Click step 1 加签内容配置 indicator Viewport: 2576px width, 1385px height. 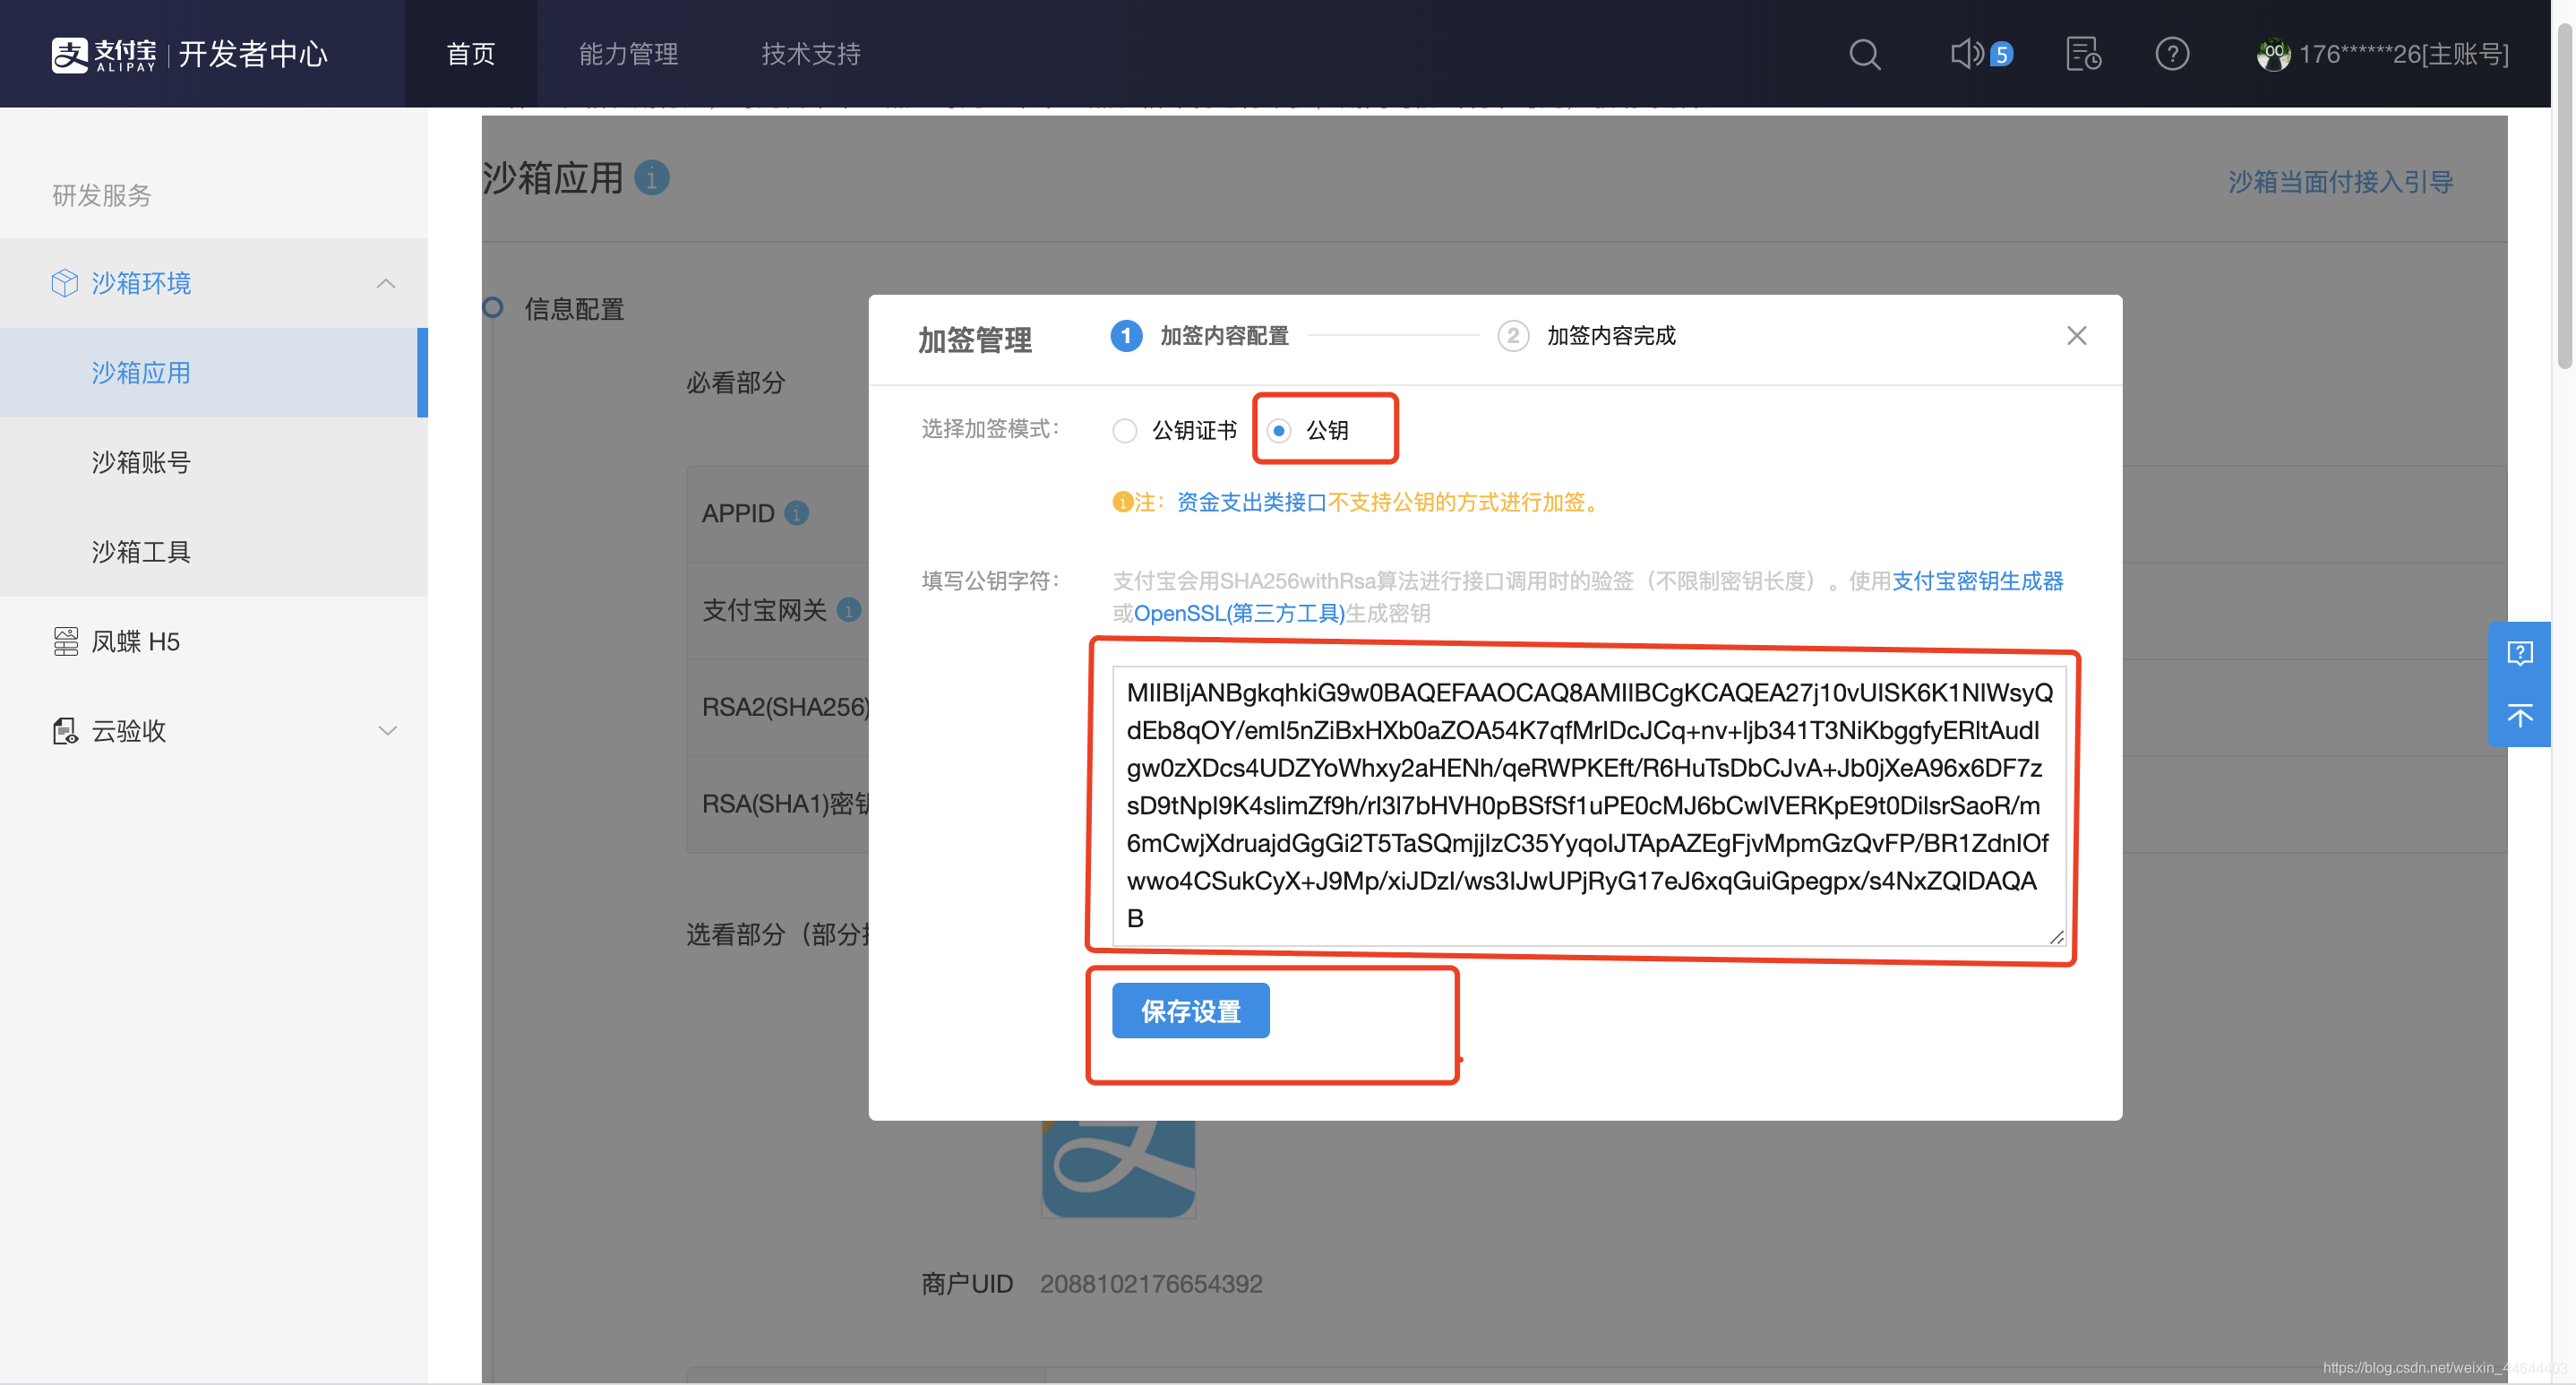tap(1200, 336)
